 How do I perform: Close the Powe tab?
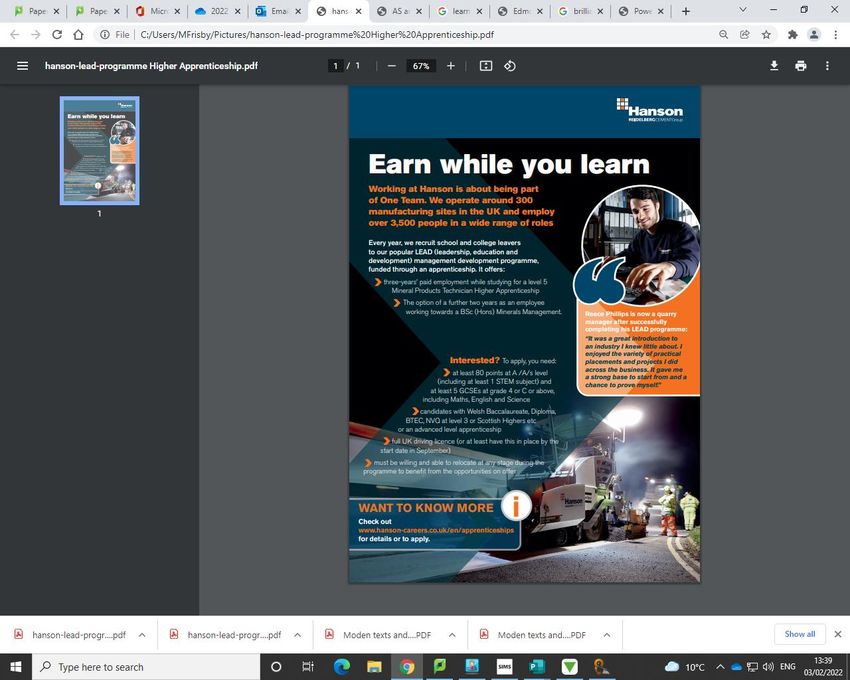[x=661, y=11]
